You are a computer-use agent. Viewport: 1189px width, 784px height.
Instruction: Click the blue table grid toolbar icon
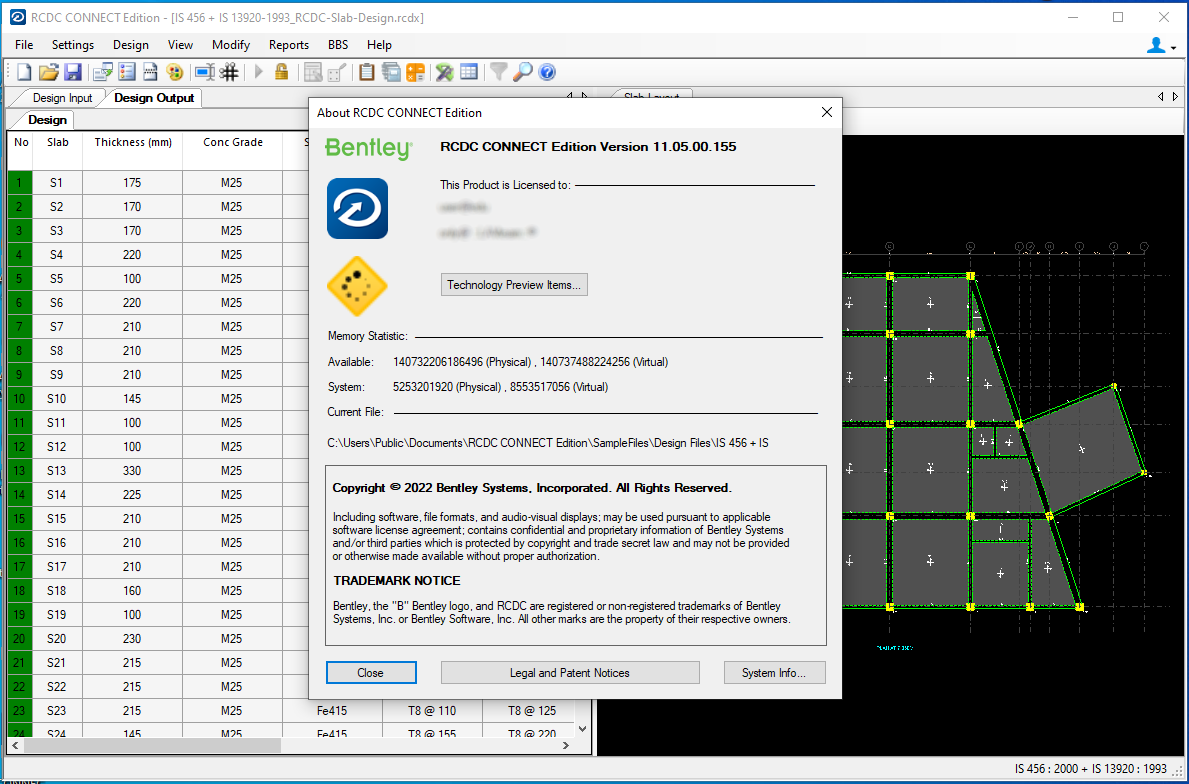click(469, 72)
